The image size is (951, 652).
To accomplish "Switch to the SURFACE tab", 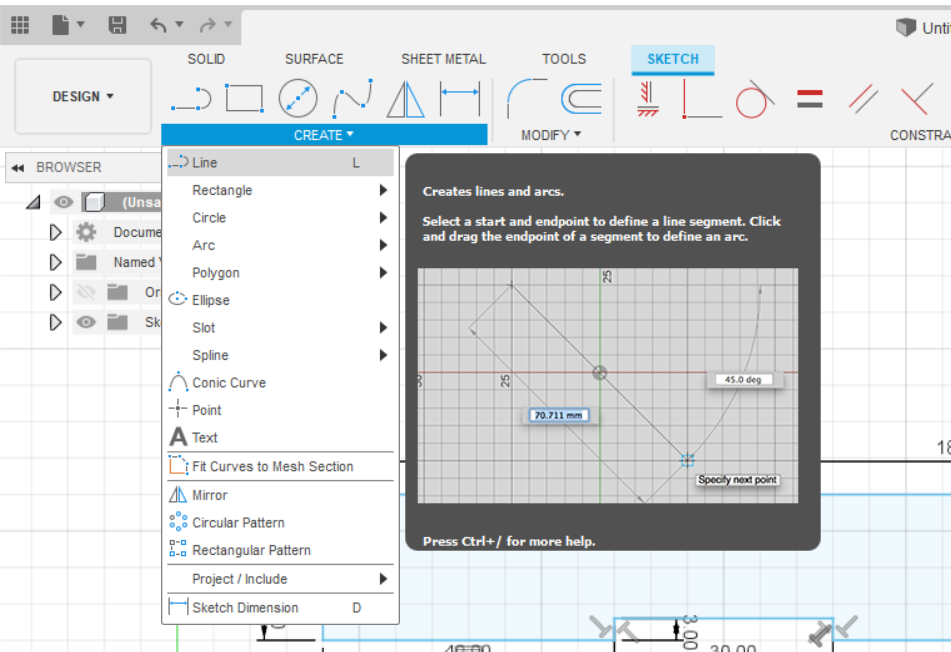I will coord(314,59).
